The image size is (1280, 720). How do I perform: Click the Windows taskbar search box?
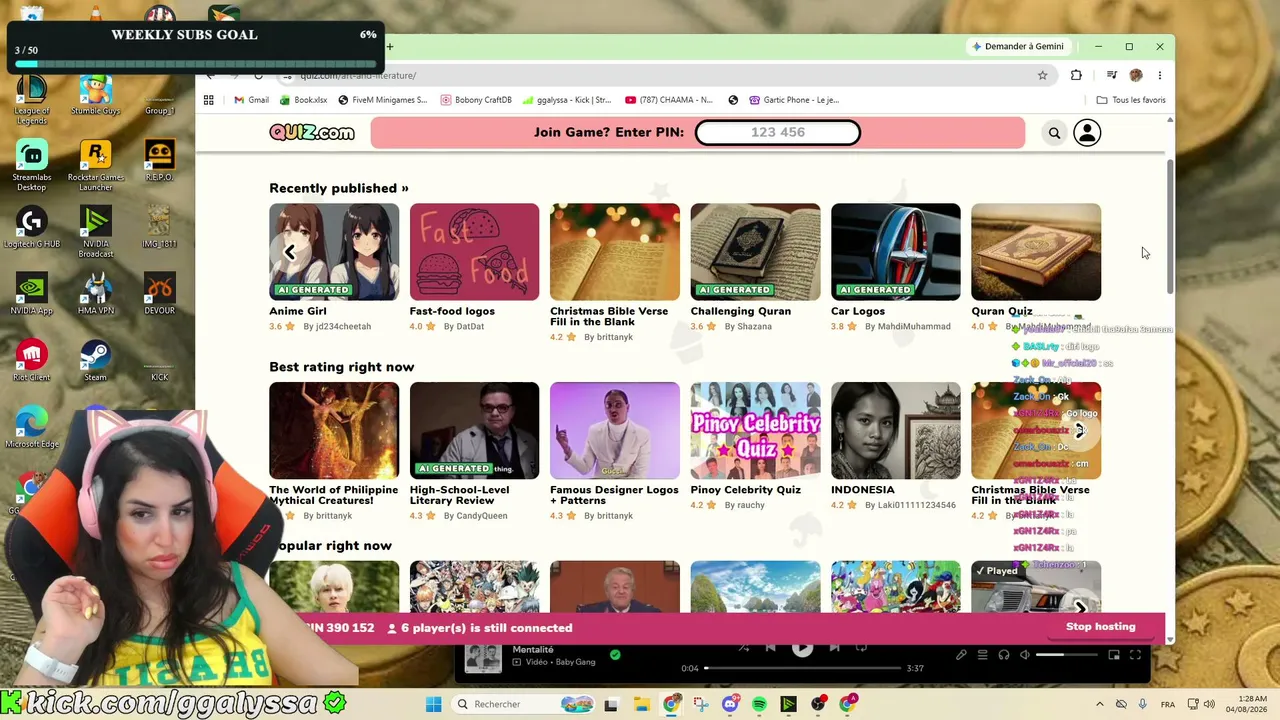point(522,704)
